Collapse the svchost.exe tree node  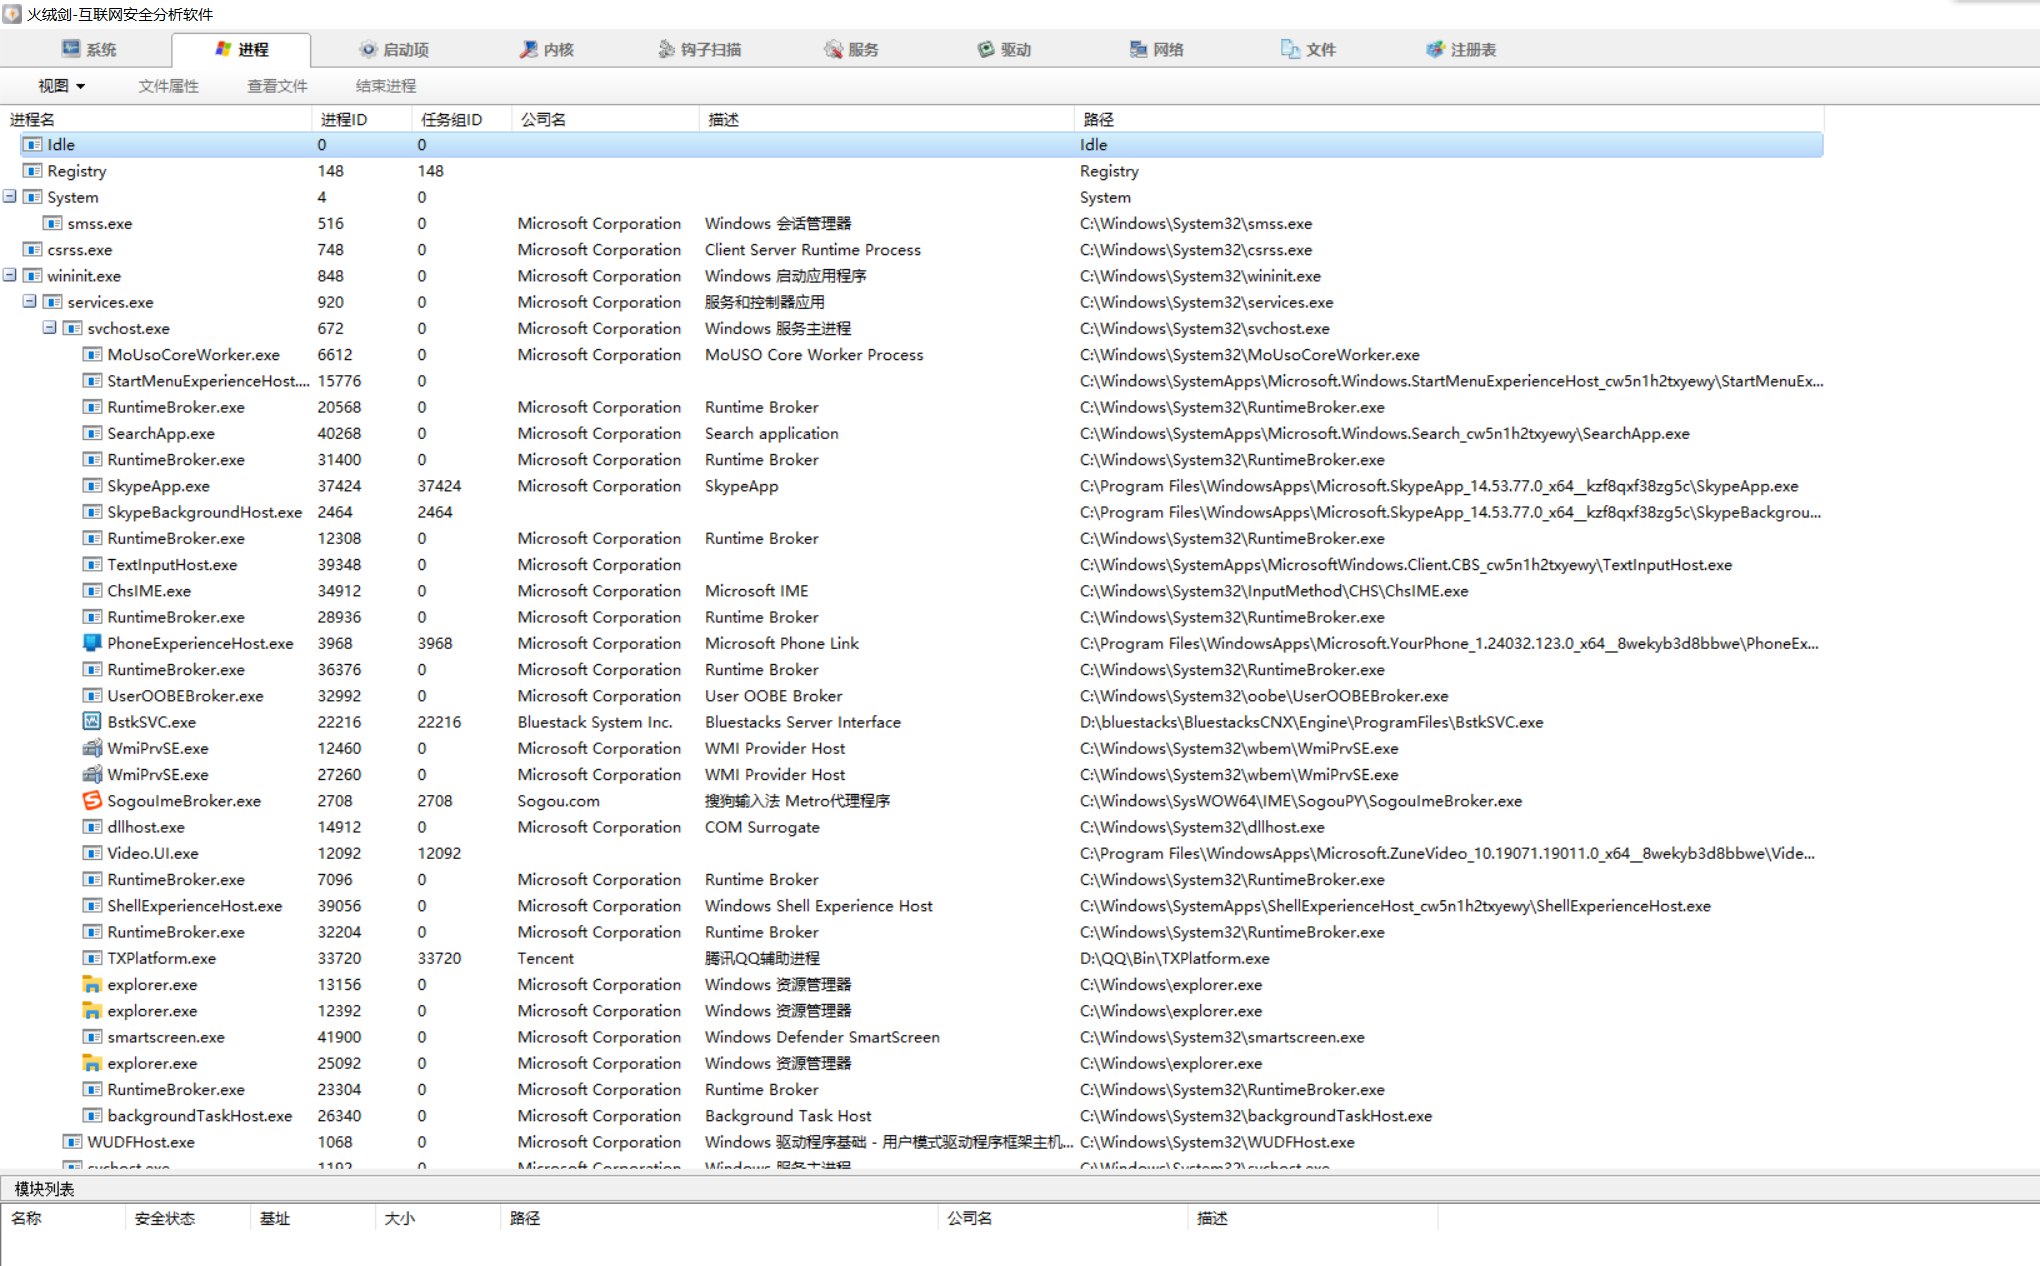coord(50,327)
